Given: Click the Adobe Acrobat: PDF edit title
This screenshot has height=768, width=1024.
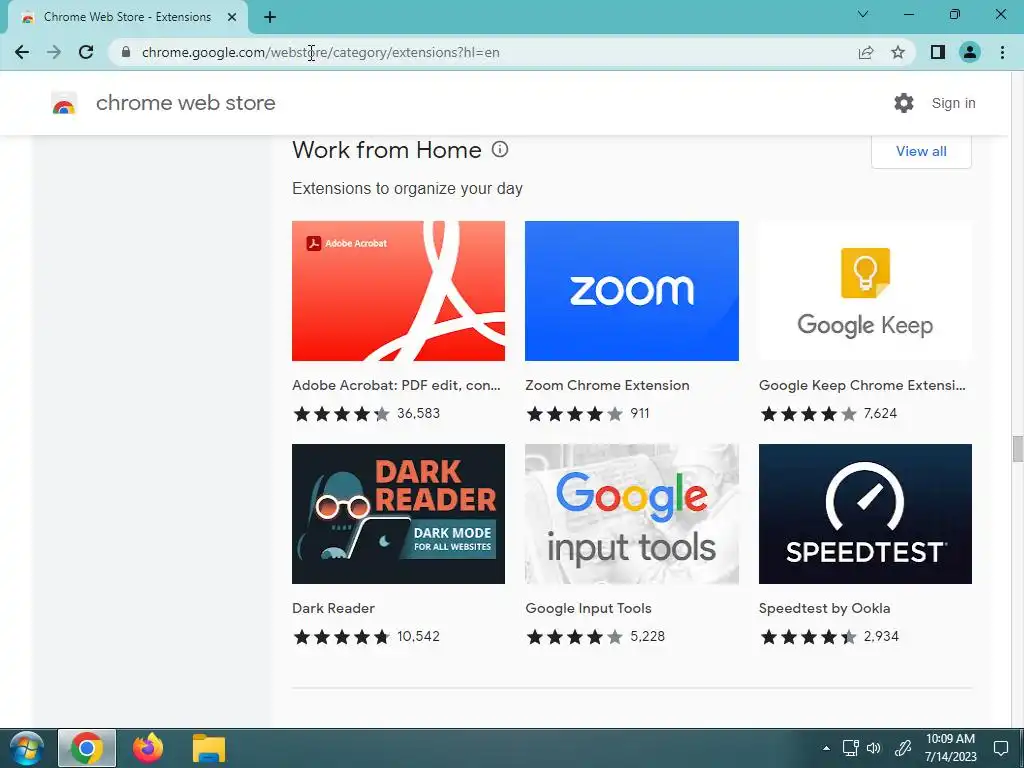Looking at the screenshot, I should pos(396,385).
